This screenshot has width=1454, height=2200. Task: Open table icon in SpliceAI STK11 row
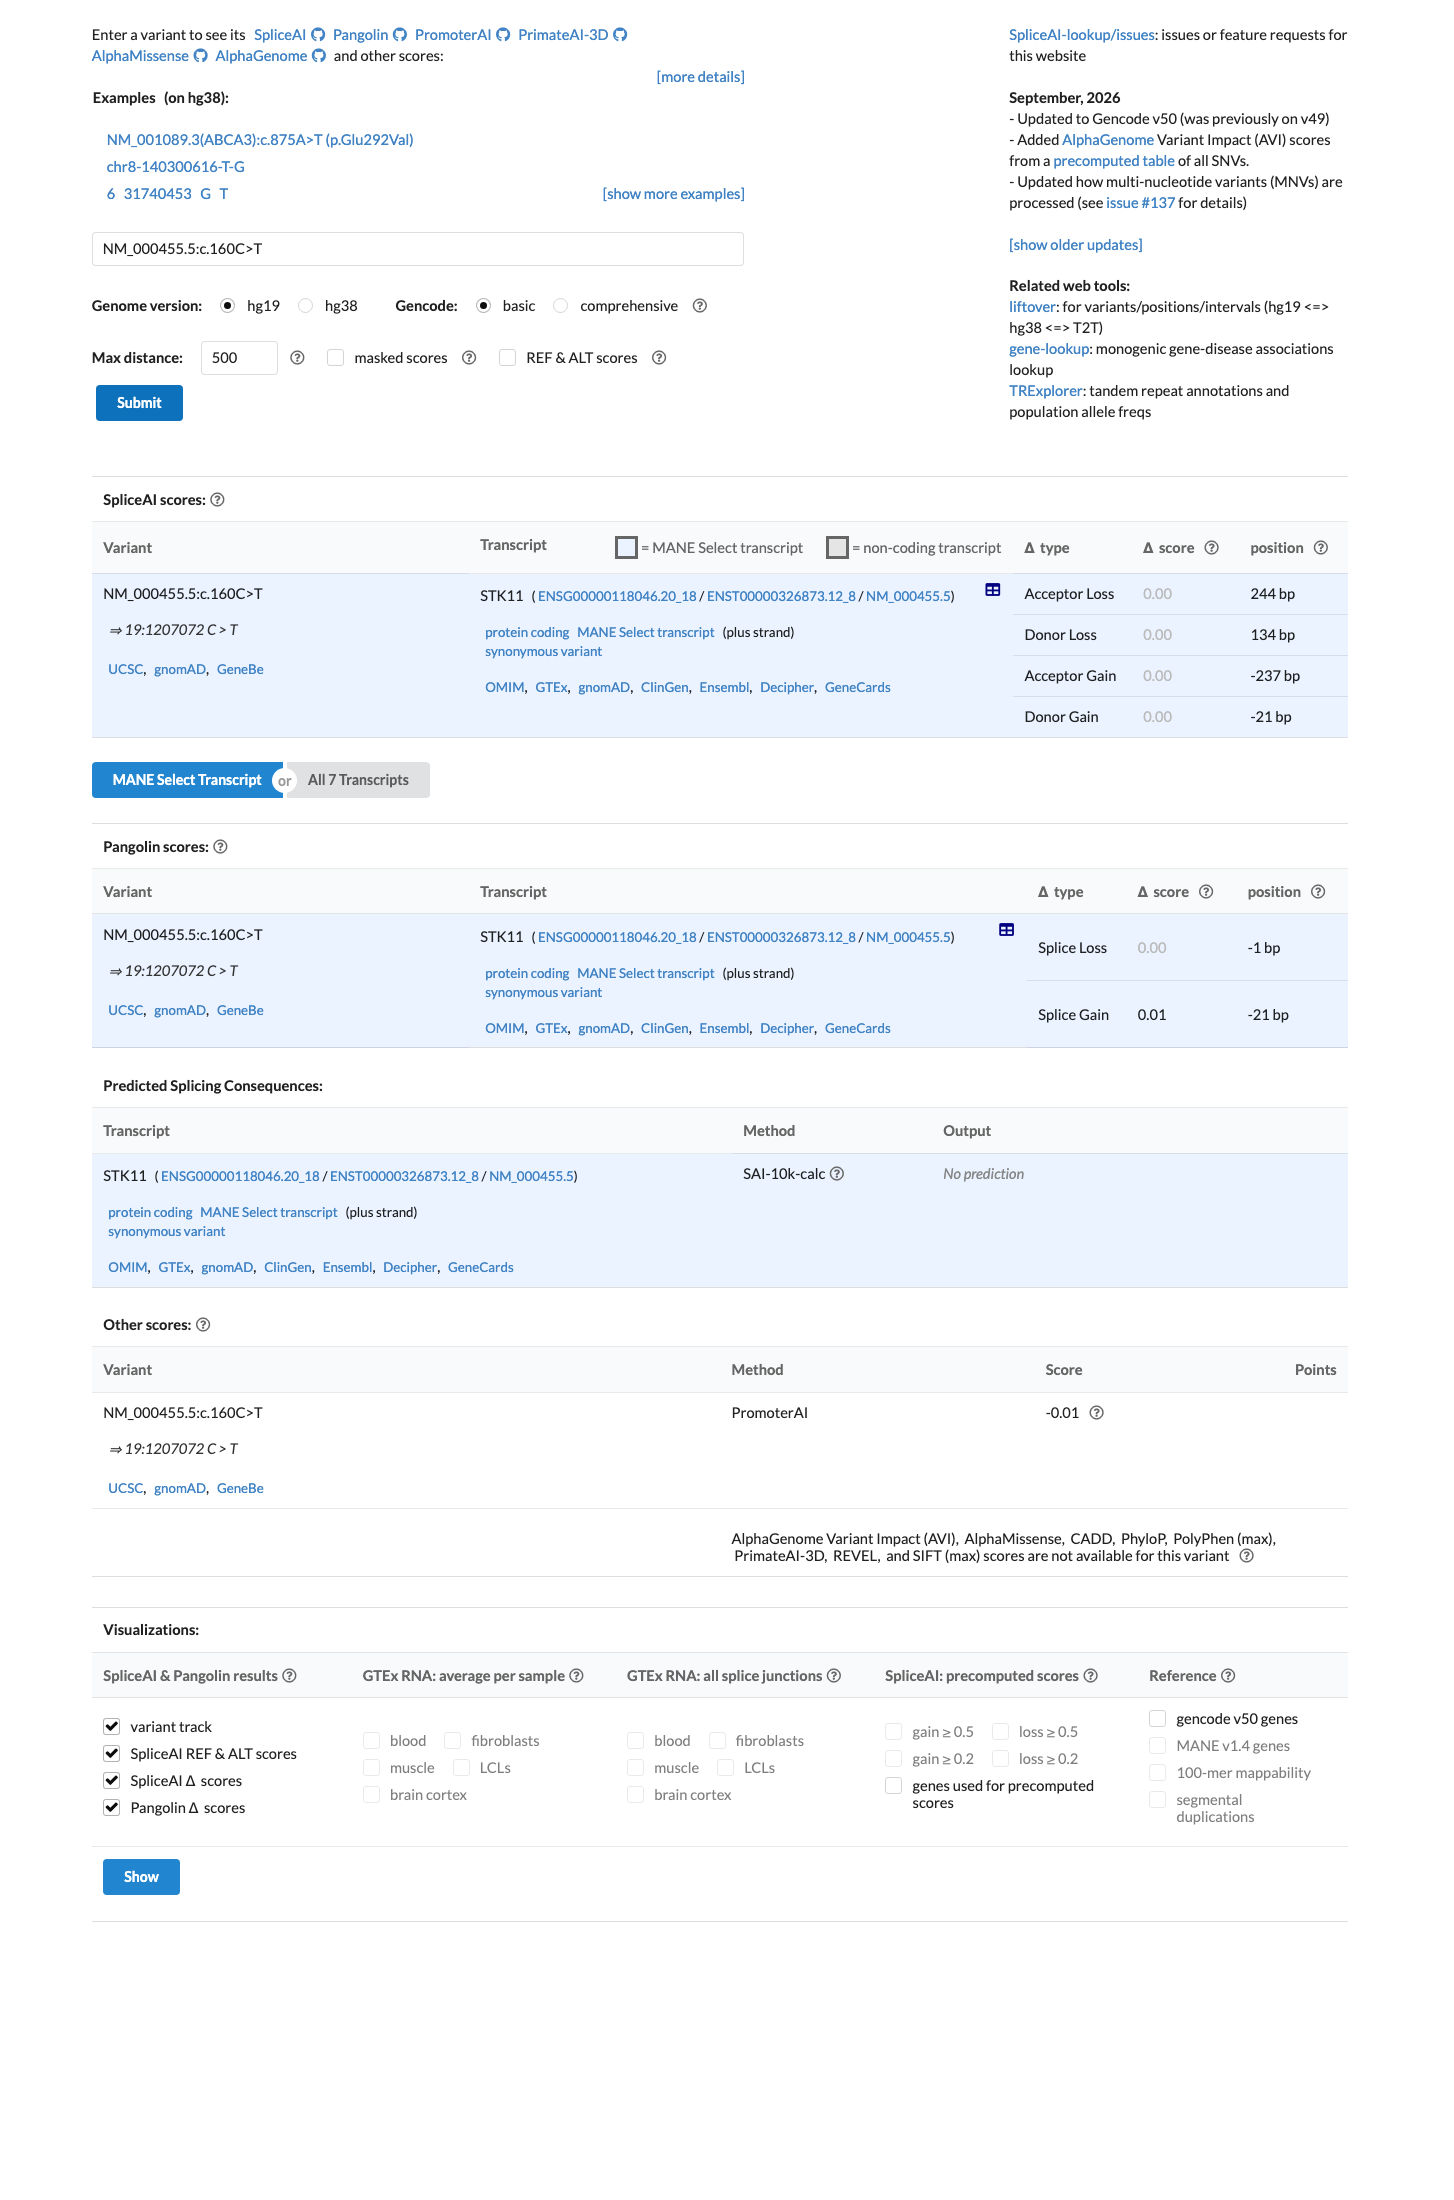[993, 590]
